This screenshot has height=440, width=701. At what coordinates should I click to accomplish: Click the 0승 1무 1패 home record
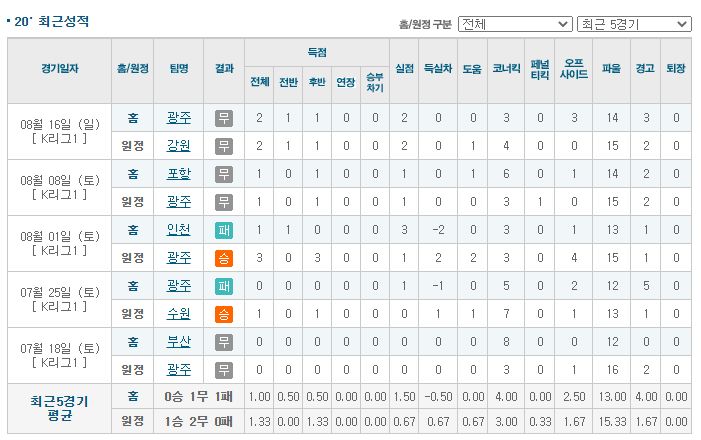pos(198,397)
